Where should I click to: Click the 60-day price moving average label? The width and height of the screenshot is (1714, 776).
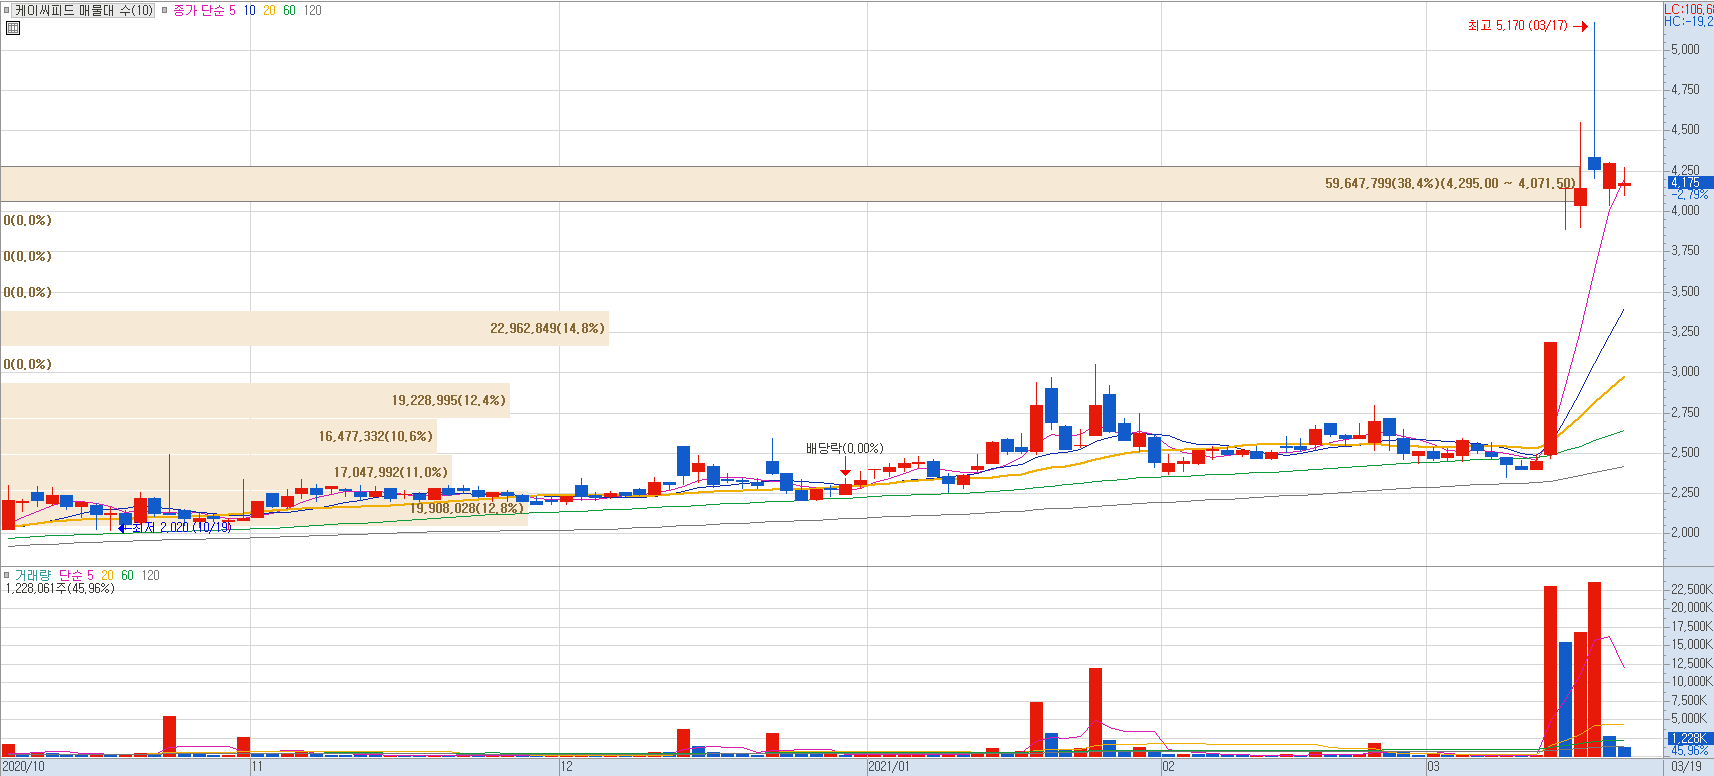(290, 10)
